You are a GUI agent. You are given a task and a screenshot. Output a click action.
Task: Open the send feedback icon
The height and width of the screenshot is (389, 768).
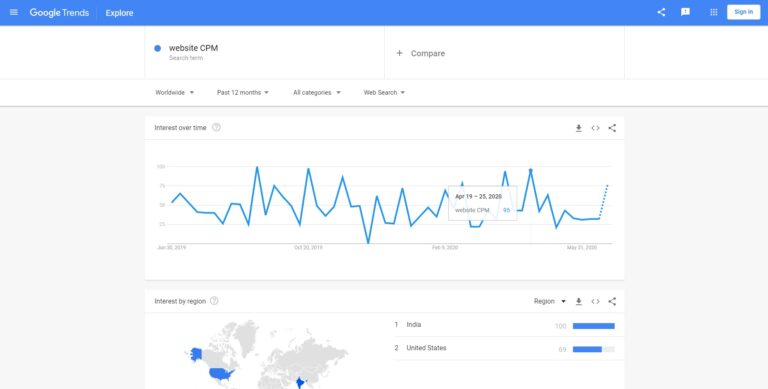pyautogui.click(x=685, y=12)
